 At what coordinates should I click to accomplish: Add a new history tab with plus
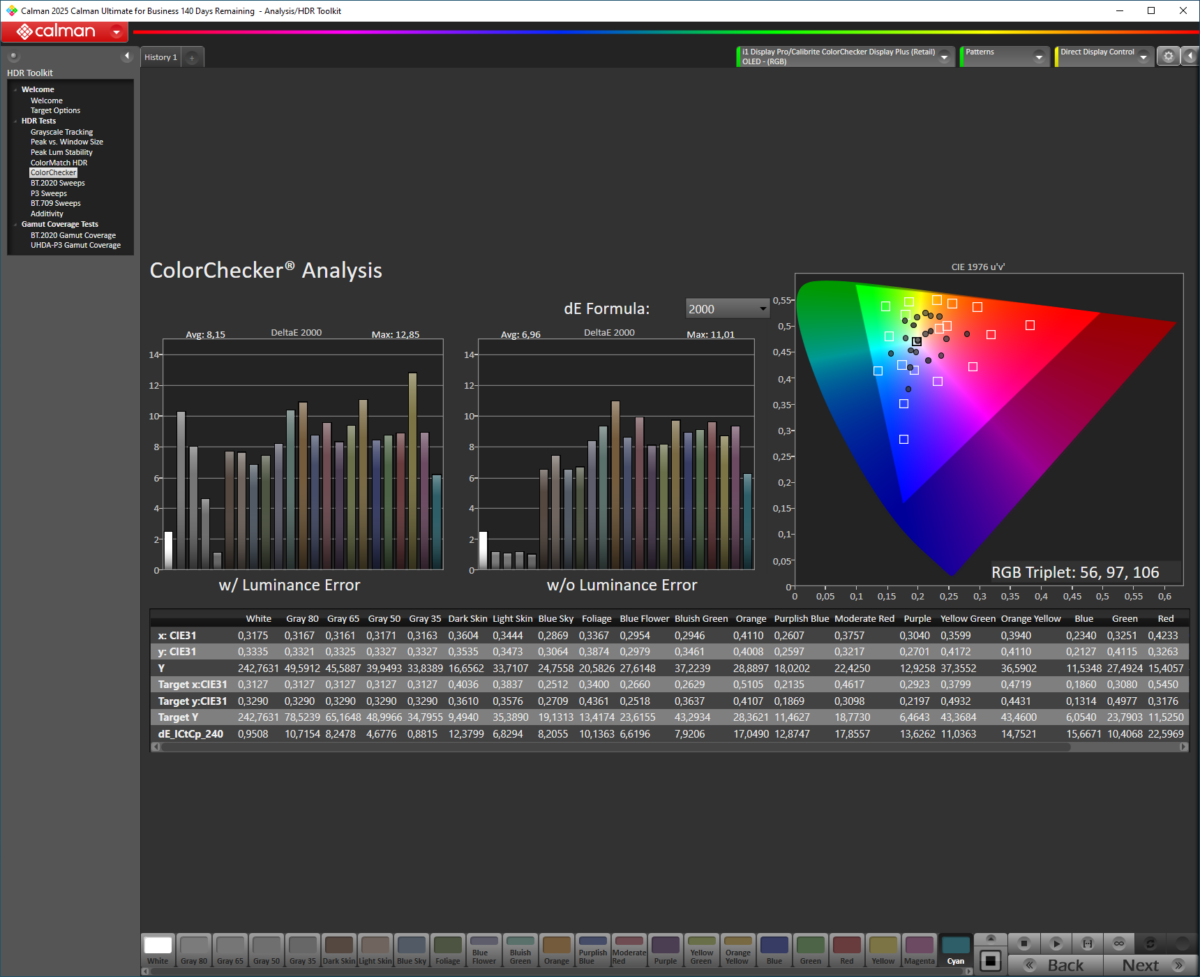tap(192, 58)
